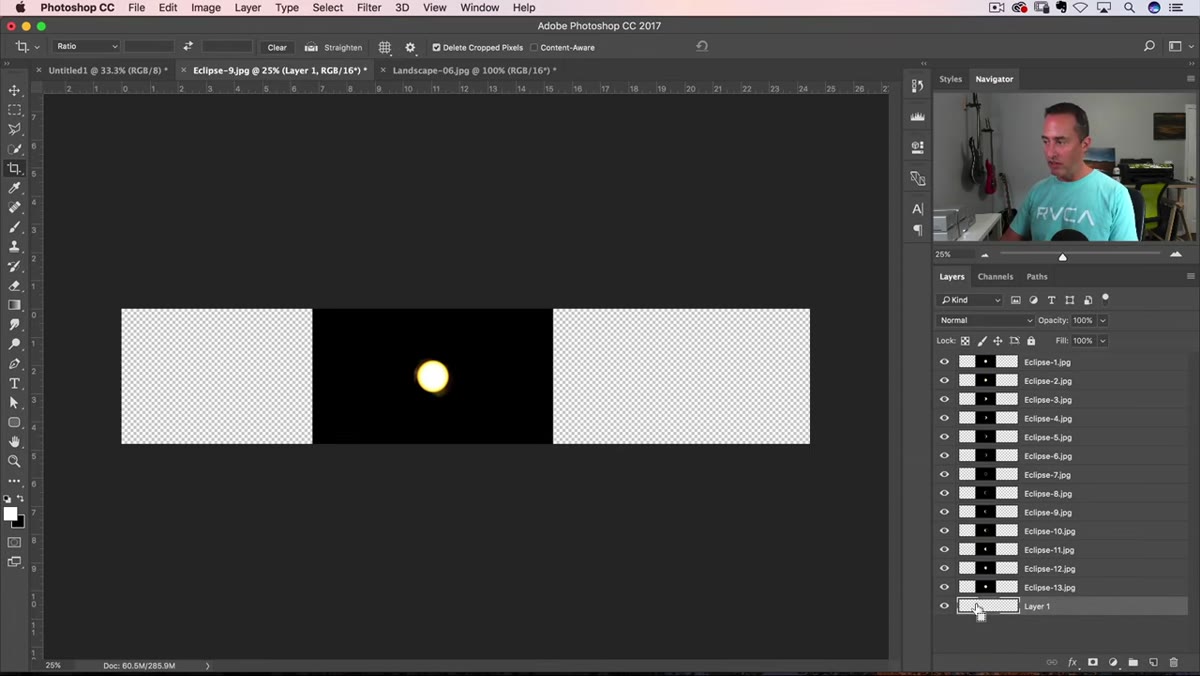Select the Horizontal Type tool
Screen dimensions: 1200x676
pyautogui.click(x=14, y=383)
